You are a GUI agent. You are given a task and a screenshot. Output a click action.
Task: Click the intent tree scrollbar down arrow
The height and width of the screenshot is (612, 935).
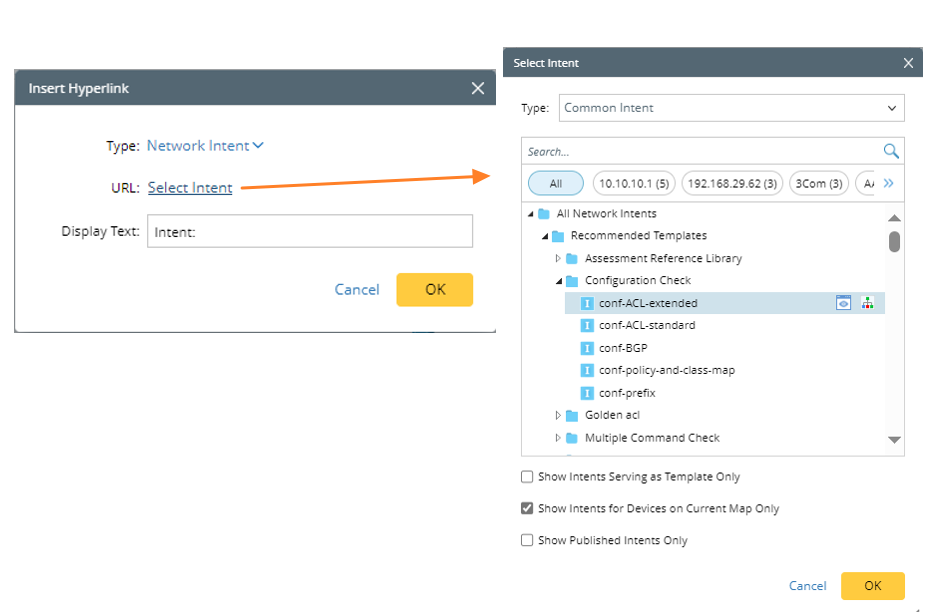894,440
